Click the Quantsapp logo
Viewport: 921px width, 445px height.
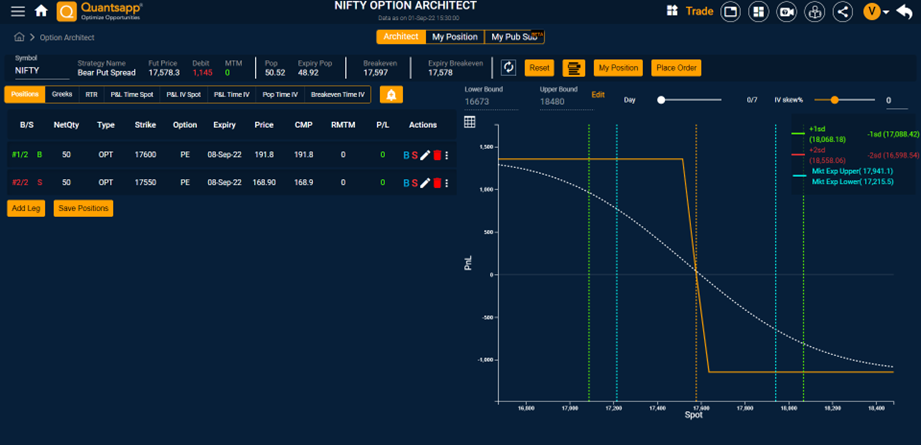[100, 11]
